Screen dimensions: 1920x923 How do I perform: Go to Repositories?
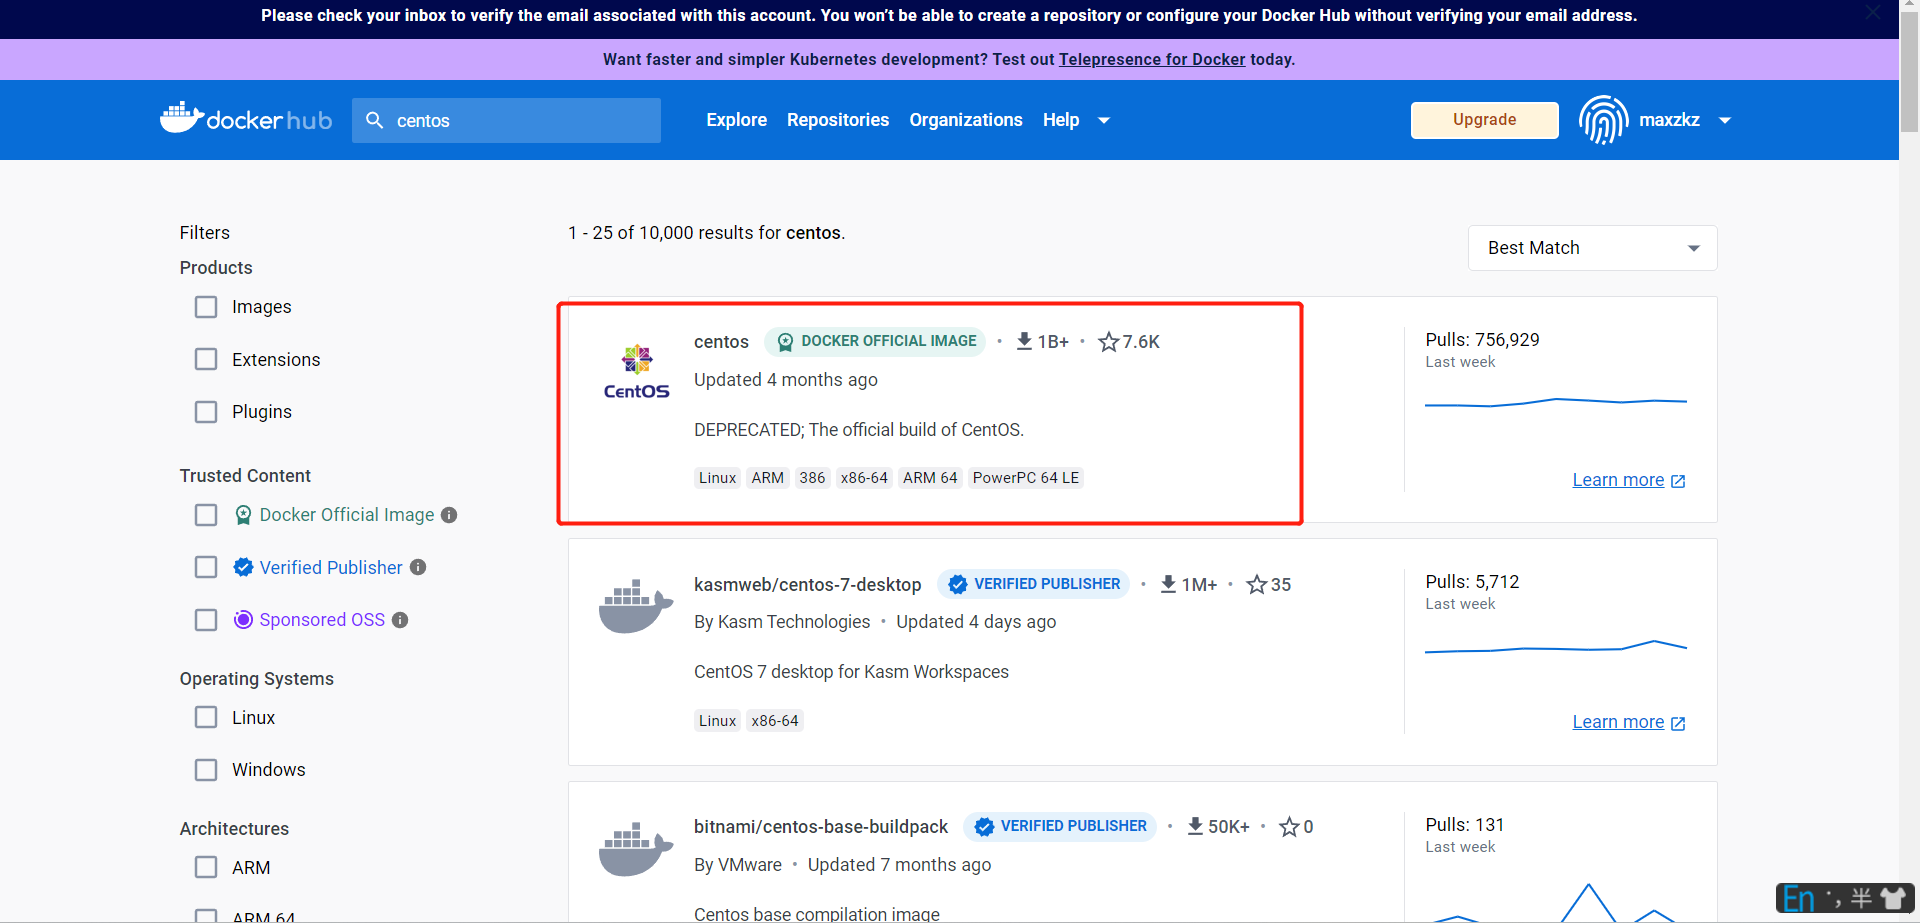(838, 120)
